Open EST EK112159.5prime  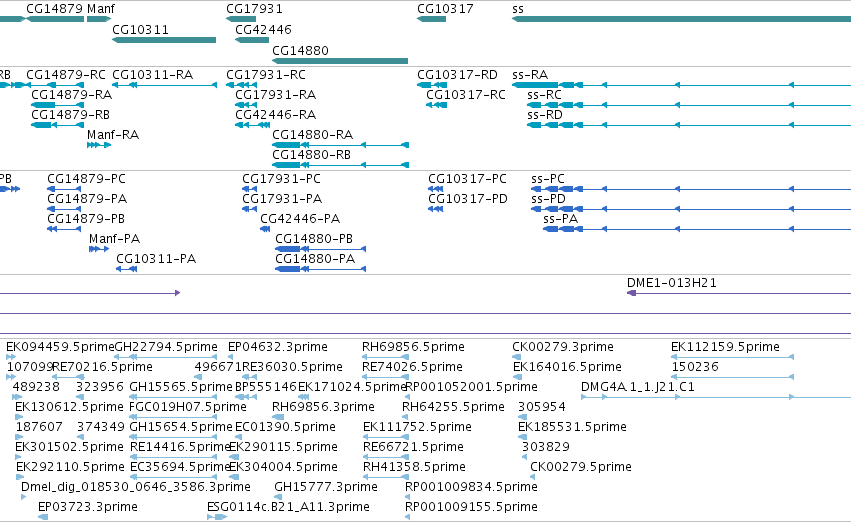click(x=725, y=347)
